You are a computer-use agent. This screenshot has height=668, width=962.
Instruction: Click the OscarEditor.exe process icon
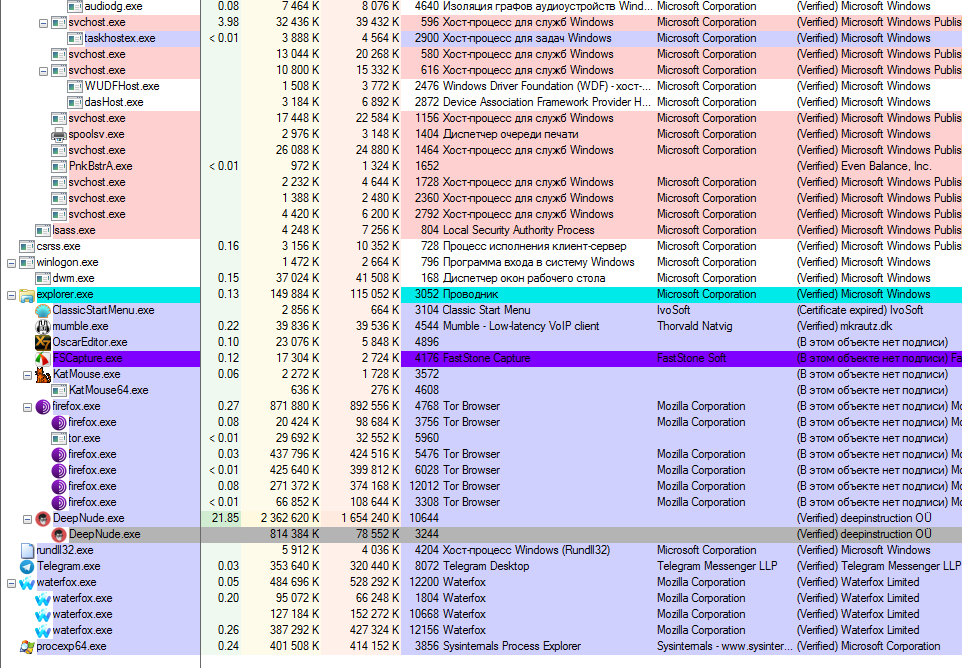[x=43, y=342]
